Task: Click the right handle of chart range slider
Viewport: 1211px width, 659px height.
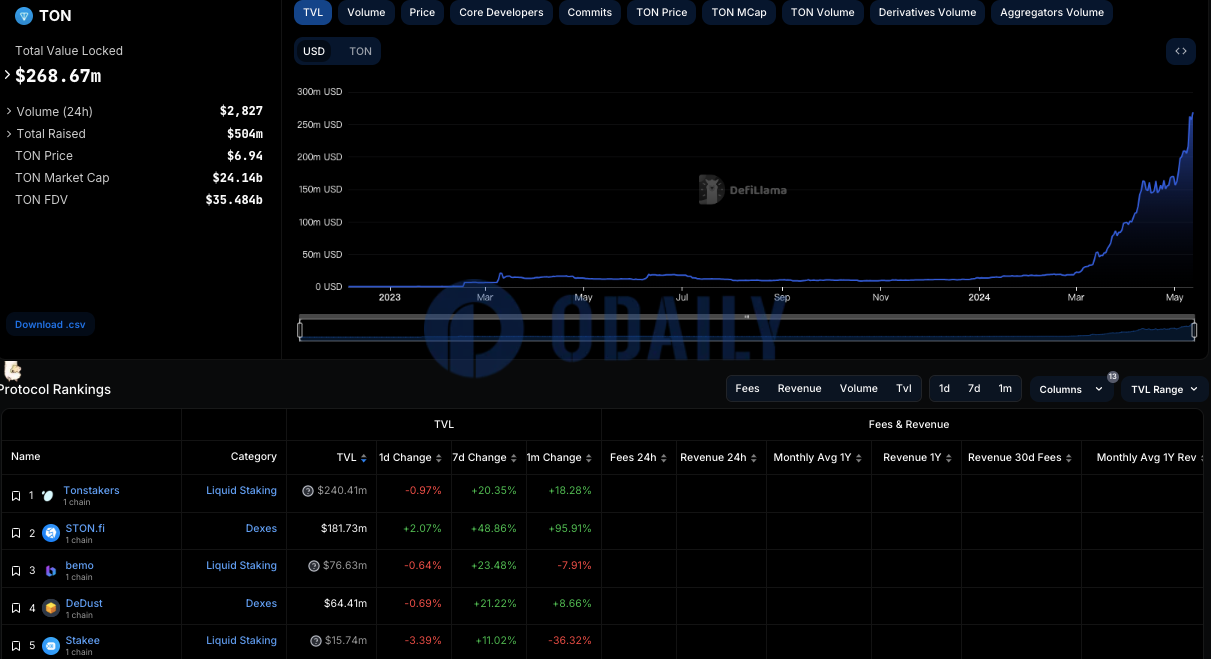Action: click(x=1194, y=330)
